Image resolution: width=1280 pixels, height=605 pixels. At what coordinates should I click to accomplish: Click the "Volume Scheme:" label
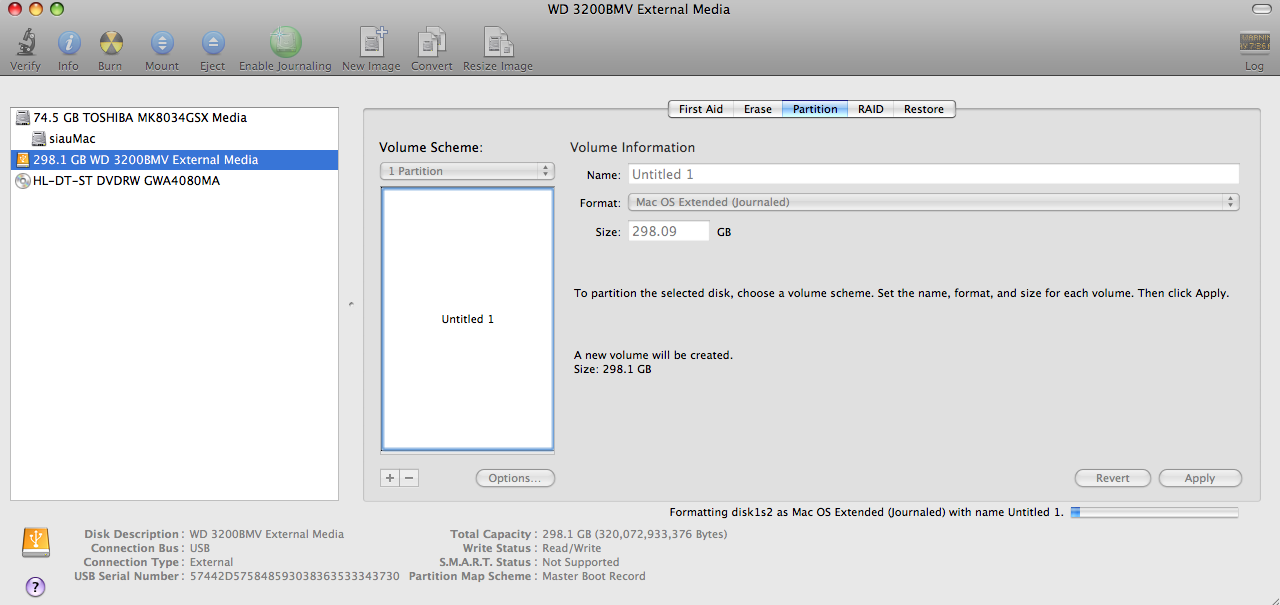tap(431, 147)
